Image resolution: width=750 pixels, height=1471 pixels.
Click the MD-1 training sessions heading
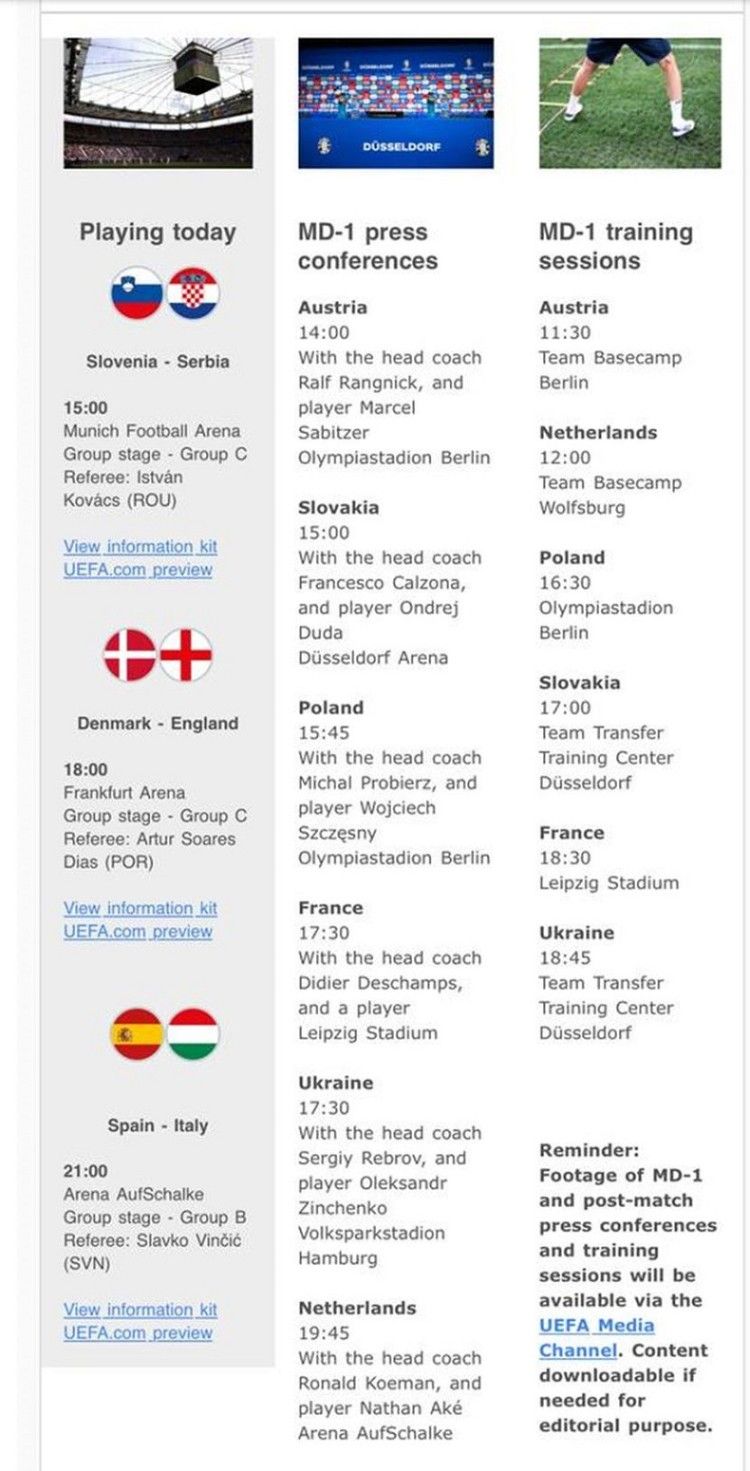[x=616, y=246]
